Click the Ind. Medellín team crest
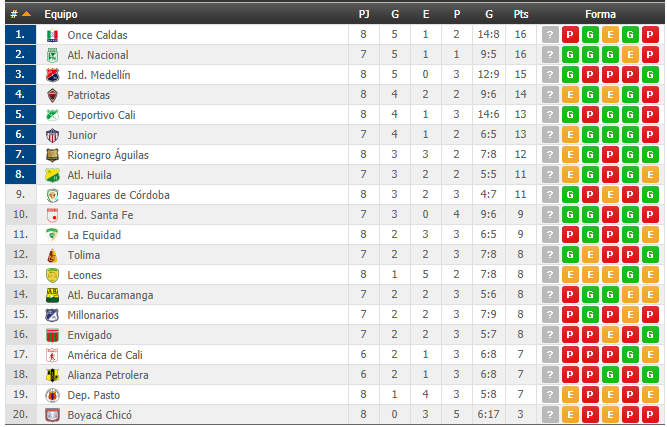 pyautogui.click(x=52, y=75)
